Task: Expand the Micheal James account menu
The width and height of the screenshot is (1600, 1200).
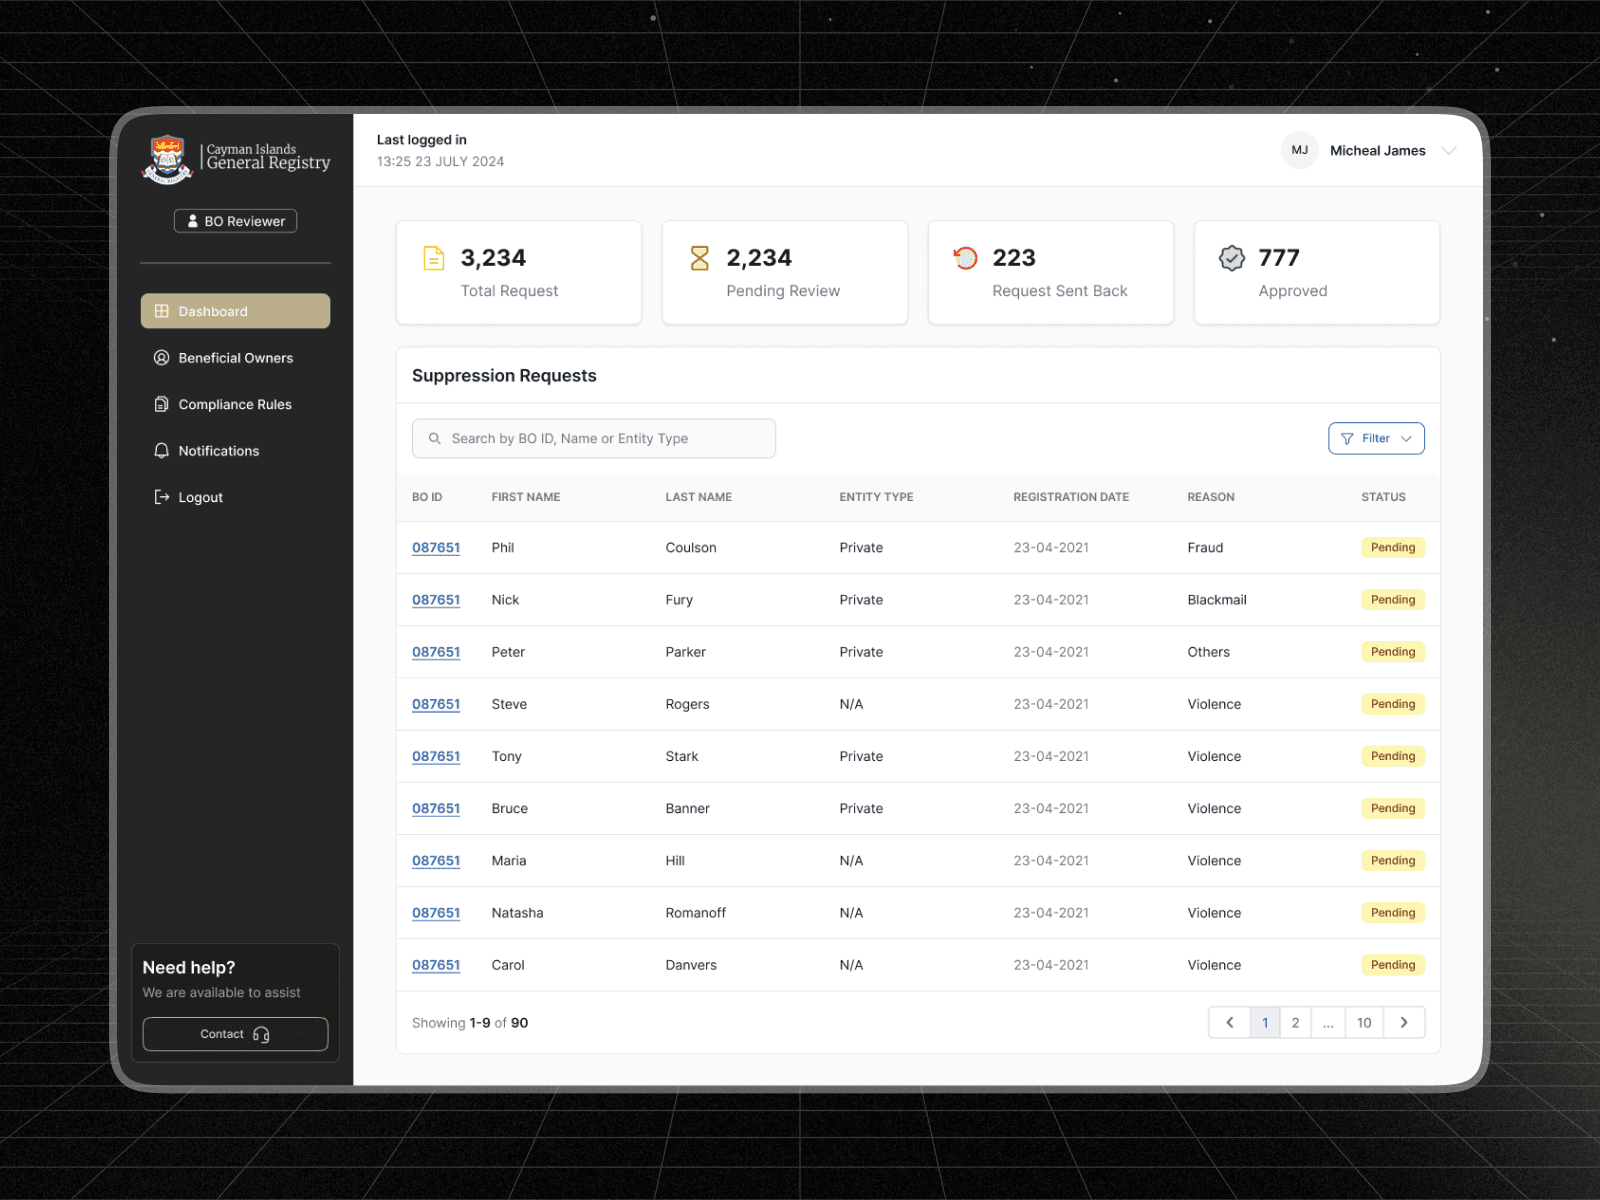Action: [x=1448, y=151]
